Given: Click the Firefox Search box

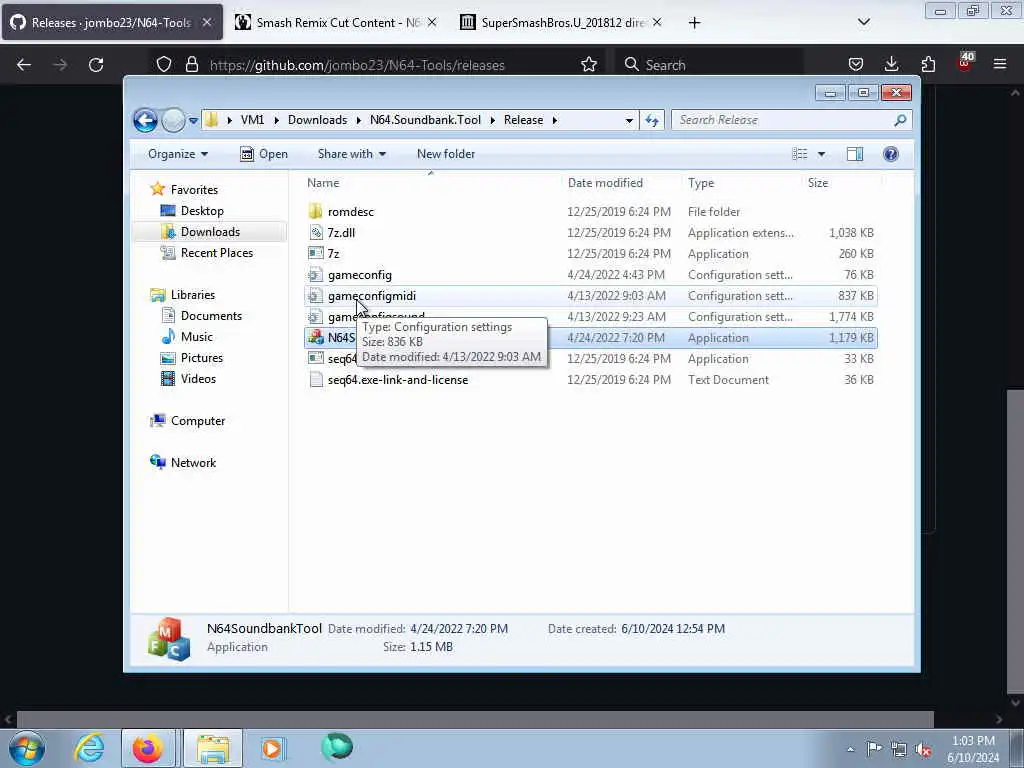Looking at the screenshot, I should pyautogui.click(x=709, y=65).
